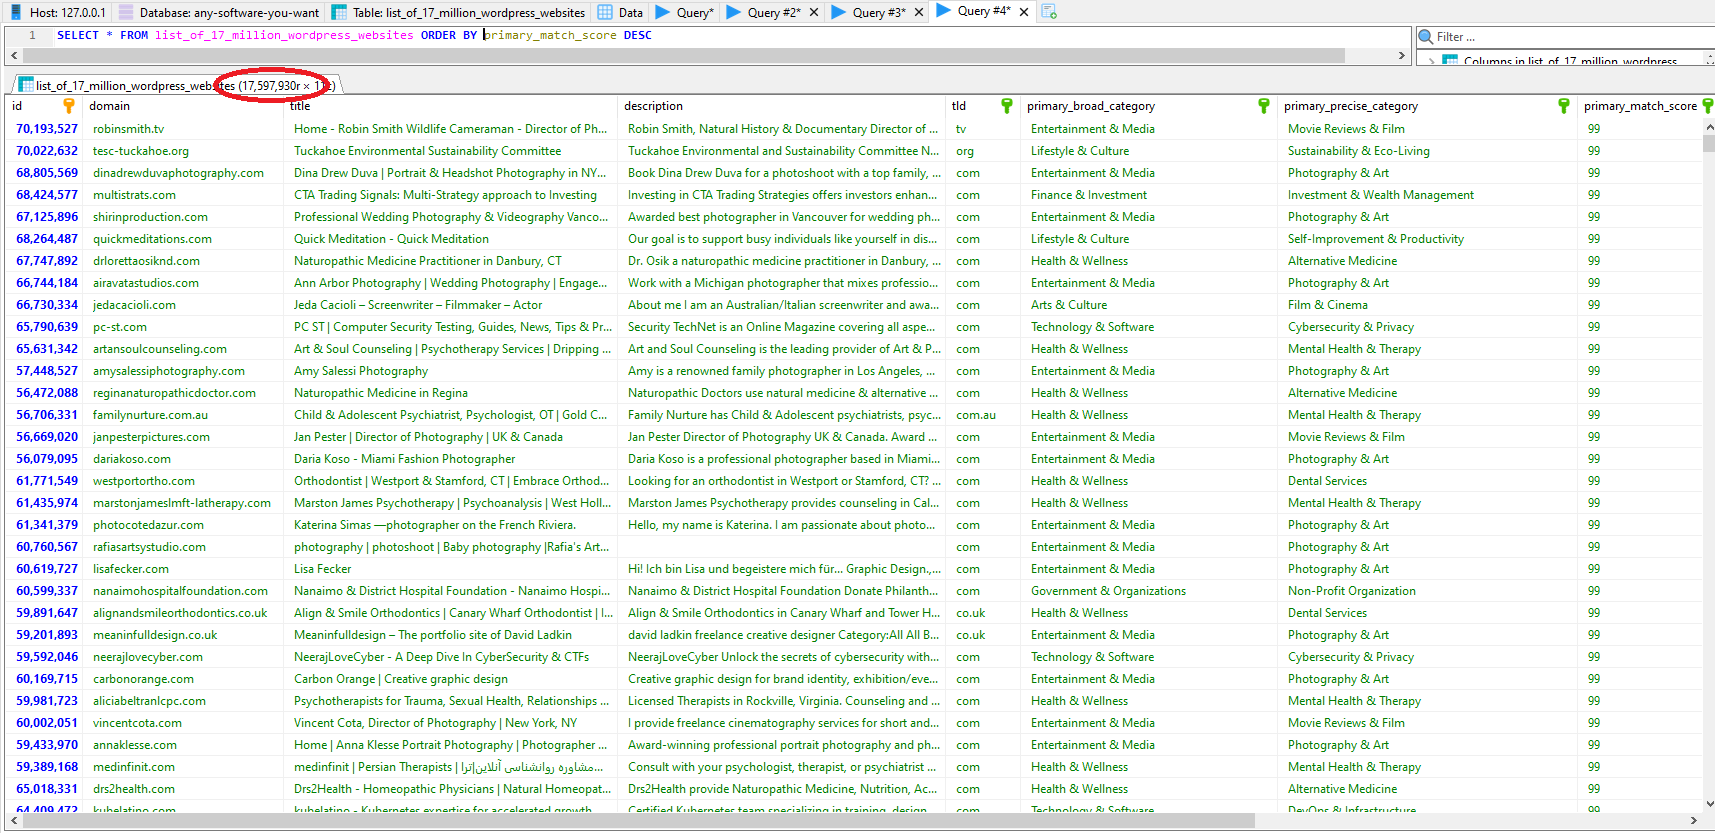Click the results grid vertical scroll-down arrow
Screen dimensions: 1715x833
pos(1708,803)
